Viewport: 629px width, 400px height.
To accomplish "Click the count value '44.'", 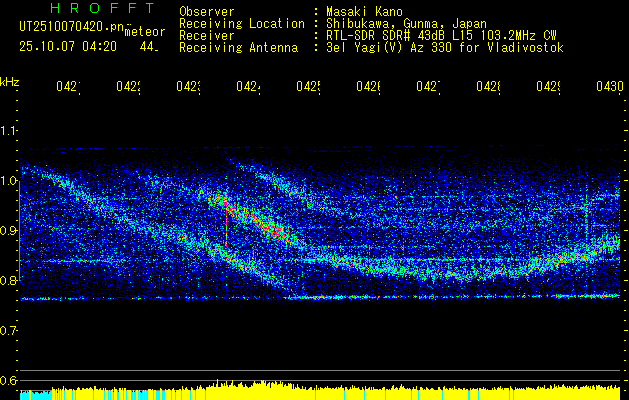I will pyautogui.click(x=149, y=47).
